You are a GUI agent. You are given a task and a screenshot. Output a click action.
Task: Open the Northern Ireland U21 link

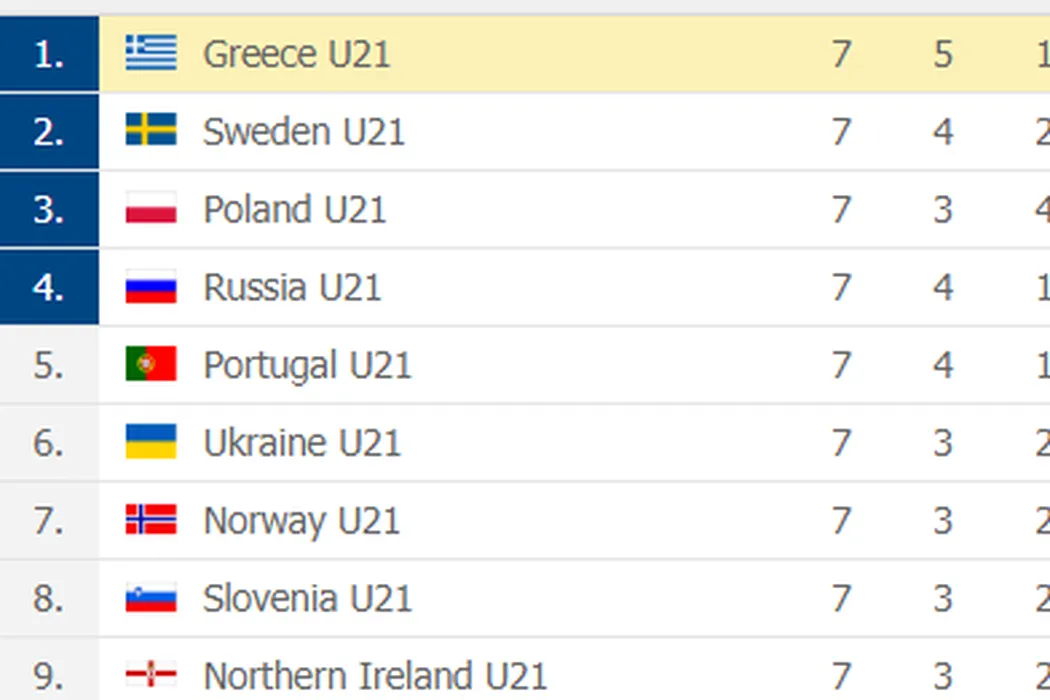point(375,677)
